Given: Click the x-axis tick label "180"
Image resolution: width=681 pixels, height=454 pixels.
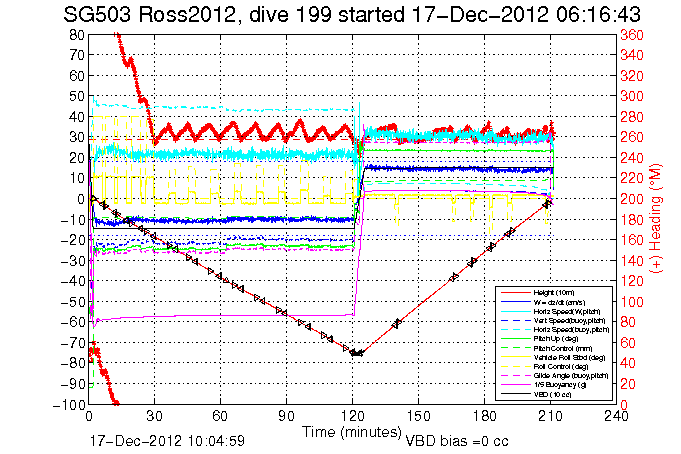Looking at the screenshot, I should (485, 416).
